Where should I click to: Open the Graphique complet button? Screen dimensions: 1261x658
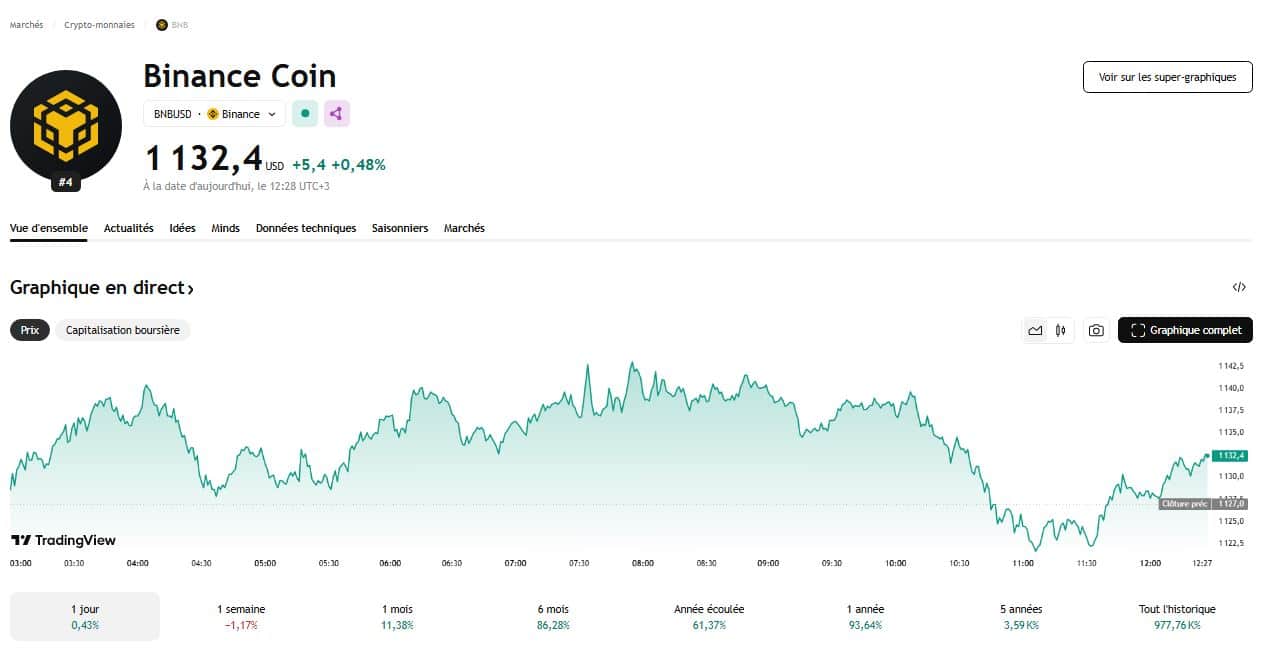(1185, 330)
